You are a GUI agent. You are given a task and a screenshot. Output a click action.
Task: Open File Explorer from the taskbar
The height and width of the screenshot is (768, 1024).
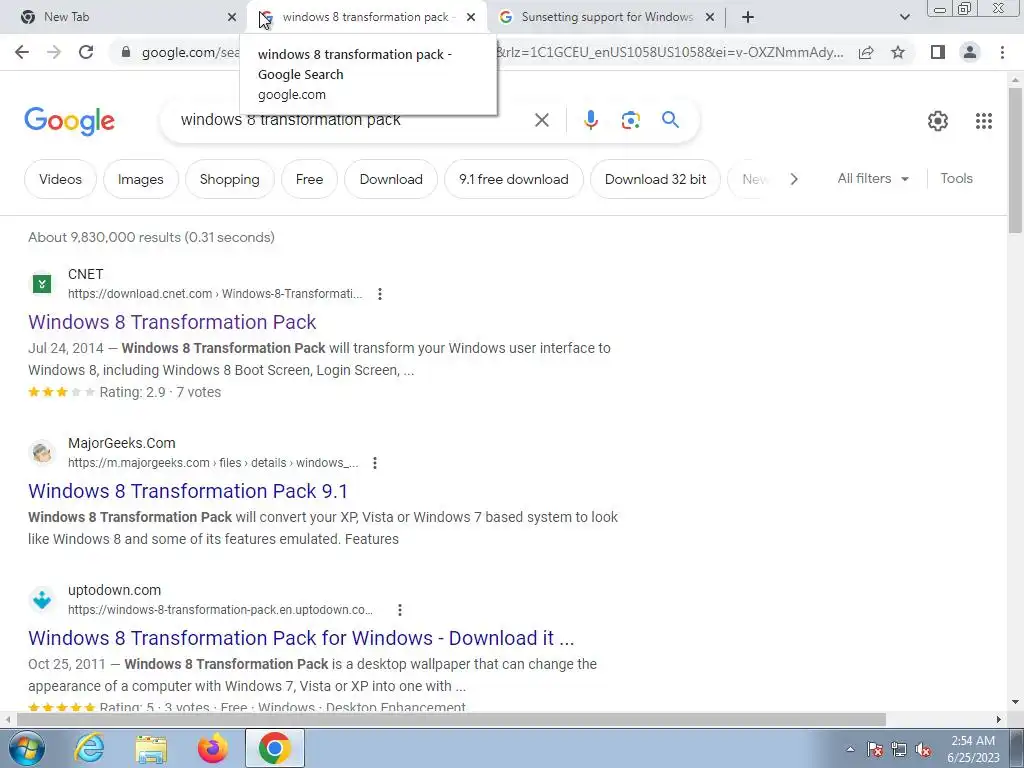click(x=151, y=749)
